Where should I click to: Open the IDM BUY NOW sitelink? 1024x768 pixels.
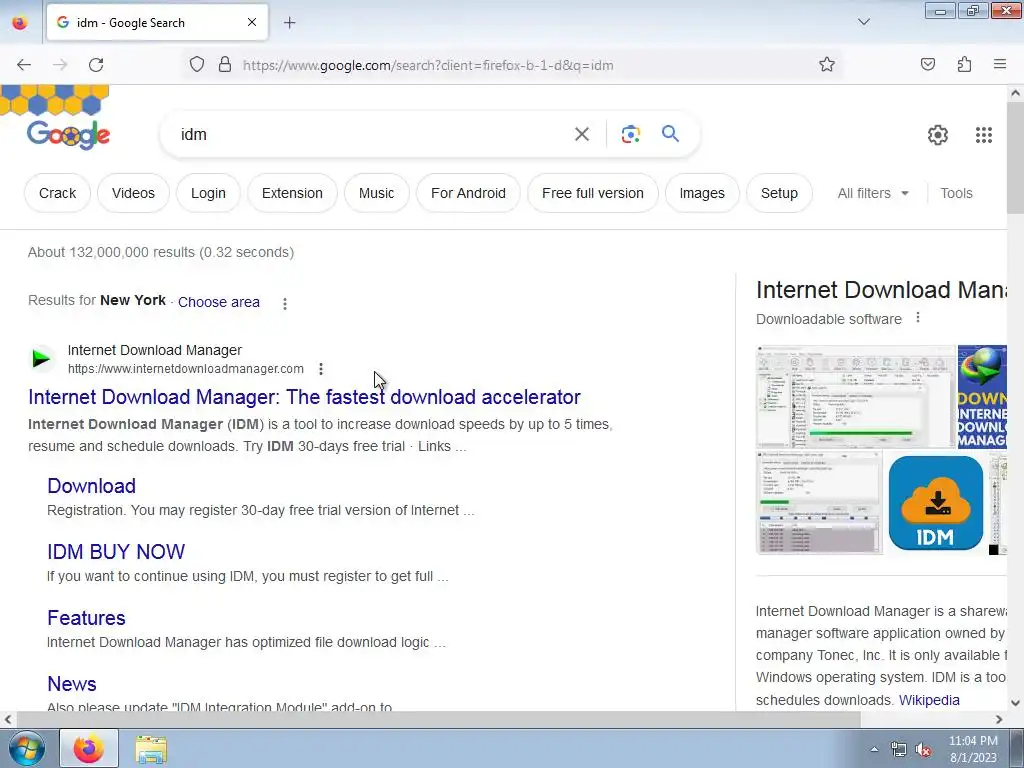coord(116,552)
